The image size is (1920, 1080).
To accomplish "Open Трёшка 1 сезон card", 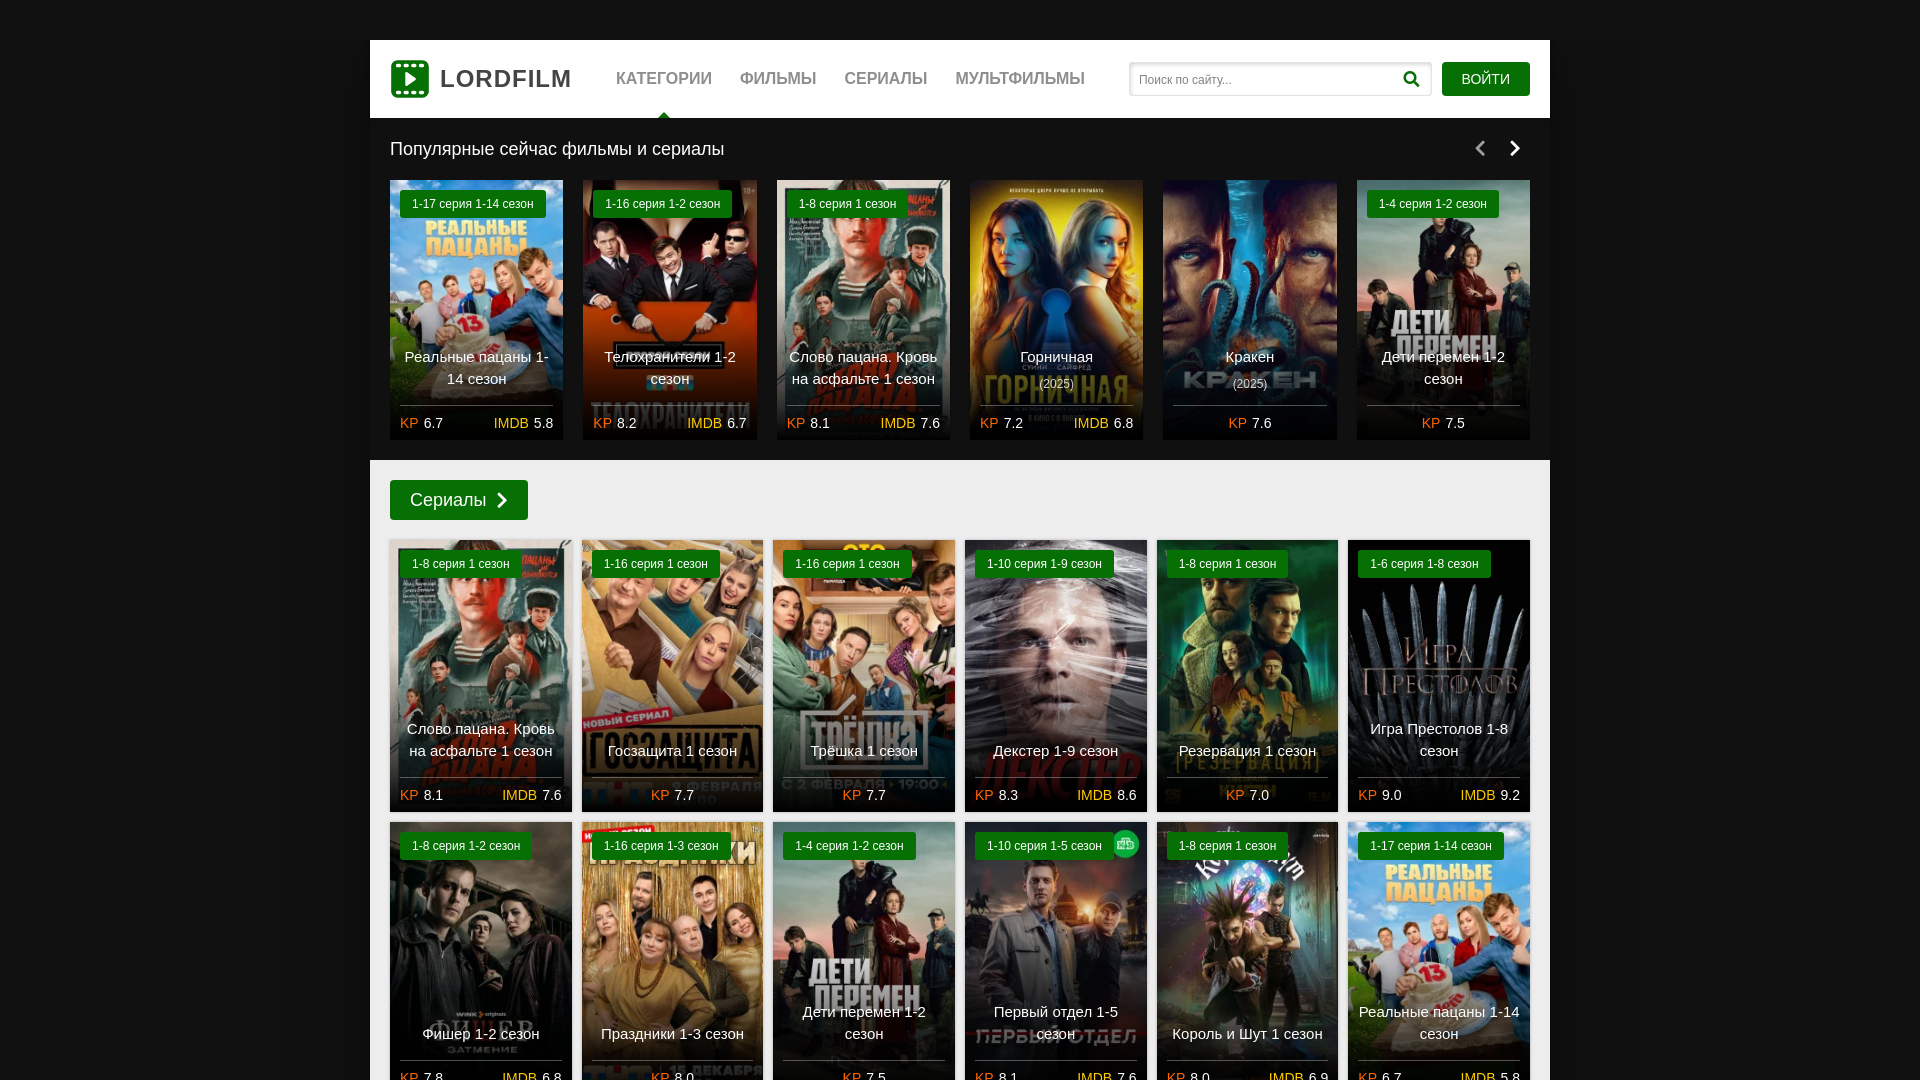I will (864, 676).
